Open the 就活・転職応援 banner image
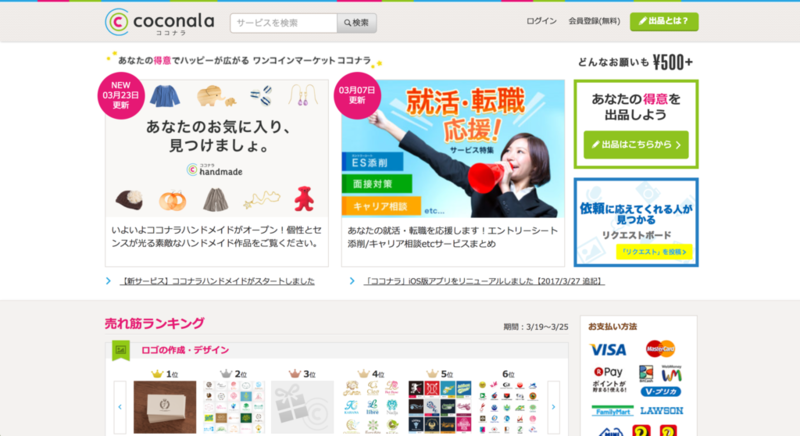This screenshot has height=436, width=800. coord(453,148)
